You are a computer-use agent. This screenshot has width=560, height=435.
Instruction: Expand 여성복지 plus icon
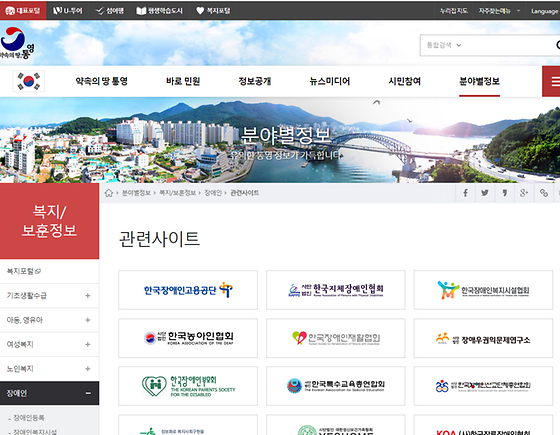pyautogui.click(x=88, y=344)
